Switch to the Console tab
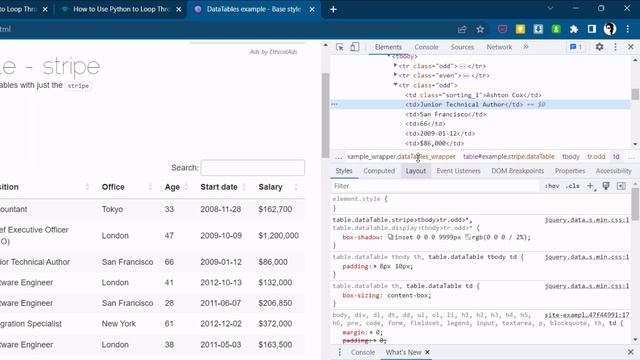This screenshot has width=640, height=360. click(426, 47)
